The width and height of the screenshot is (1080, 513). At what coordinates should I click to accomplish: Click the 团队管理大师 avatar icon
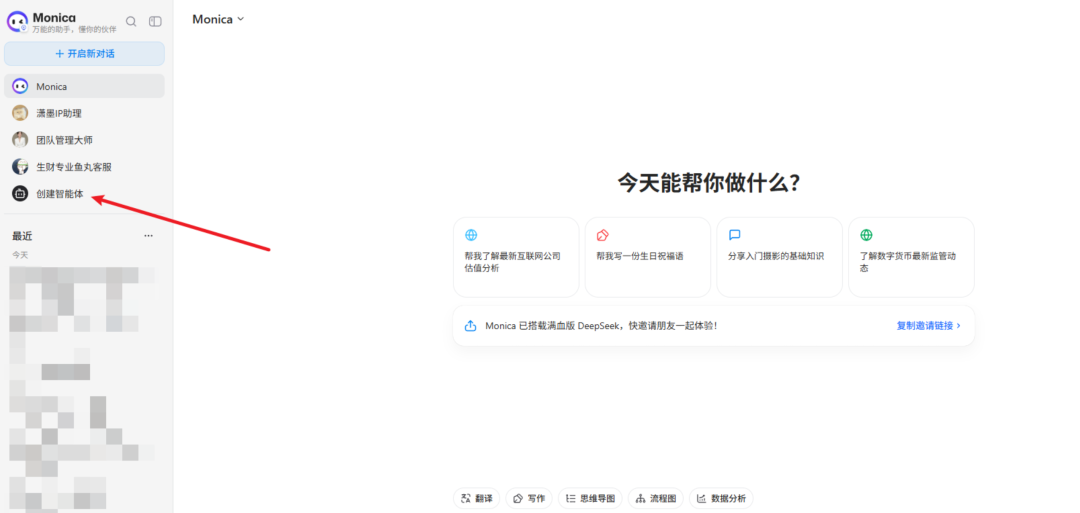point(20,140)
